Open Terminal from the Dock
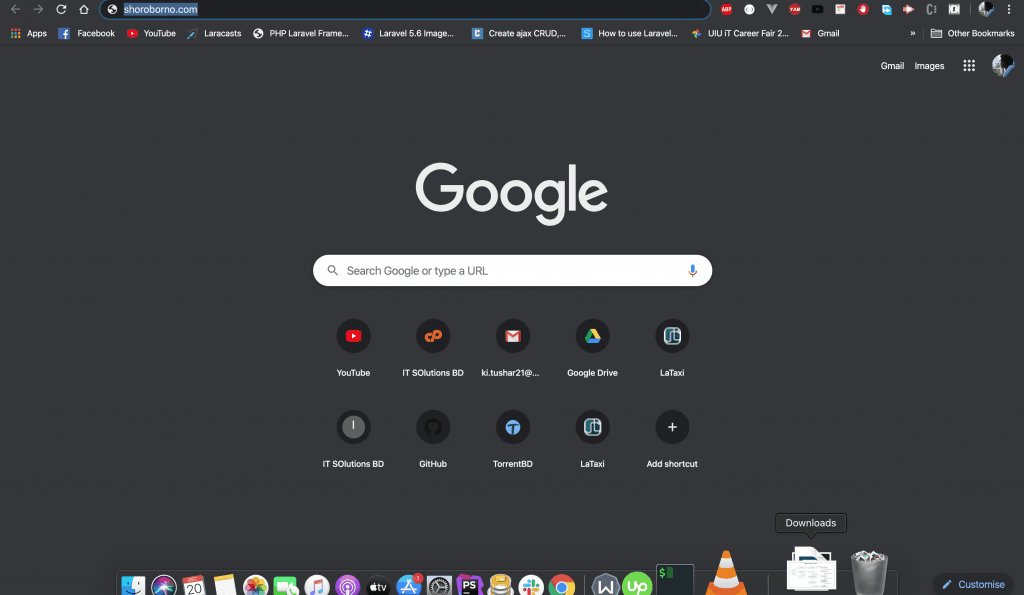Viewport: 1024px width, 595px height. click(x=675, y=580)
